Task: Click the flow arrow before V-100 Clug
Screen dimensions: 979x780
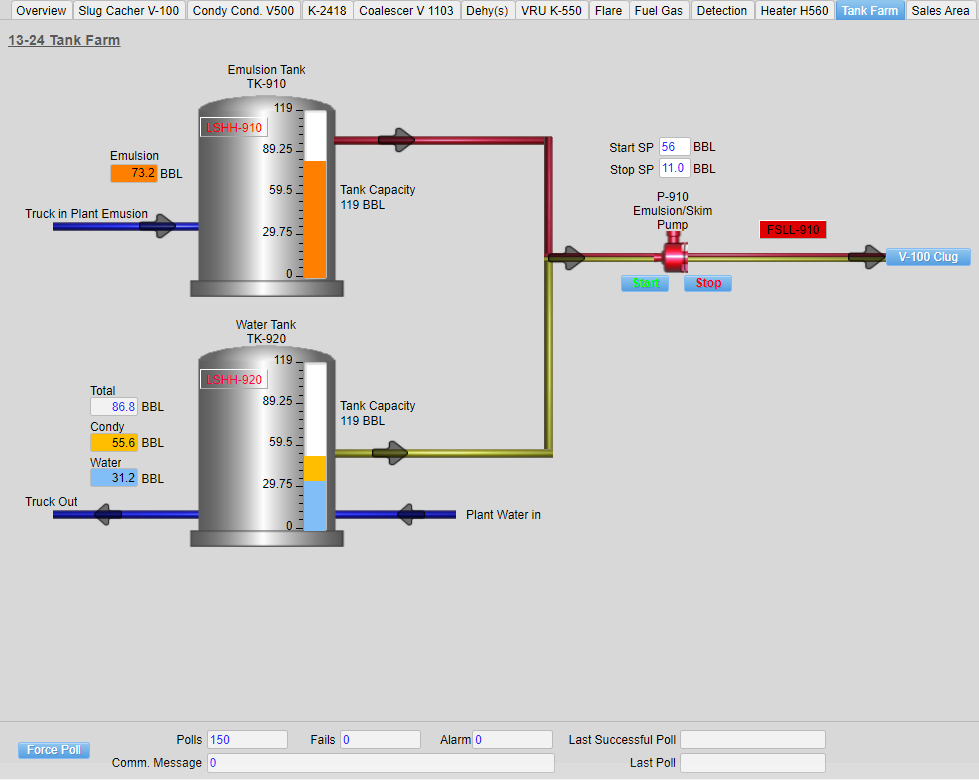Action: point(867,257)
